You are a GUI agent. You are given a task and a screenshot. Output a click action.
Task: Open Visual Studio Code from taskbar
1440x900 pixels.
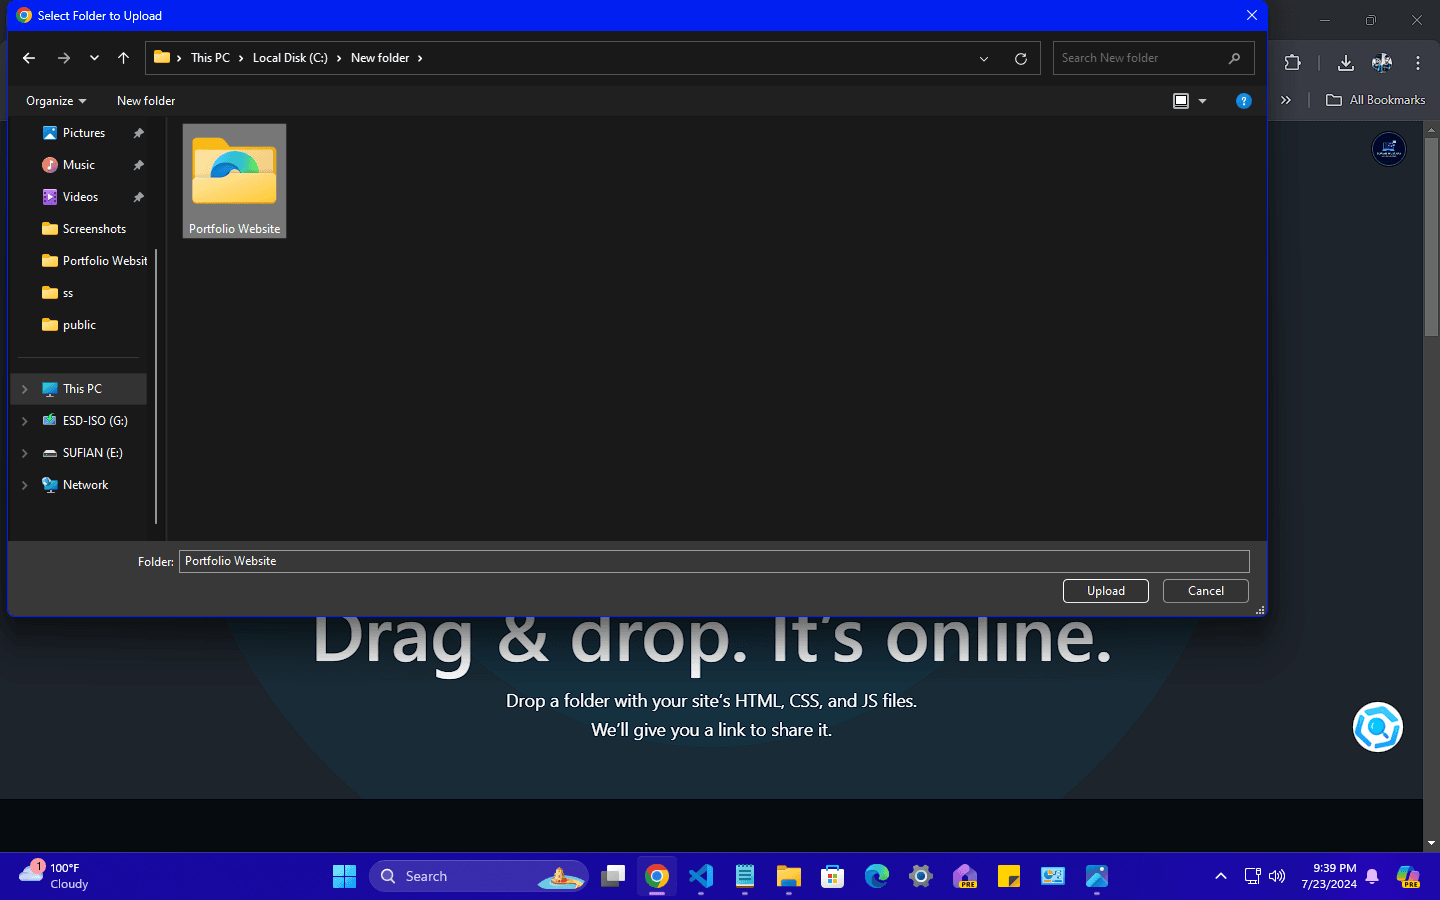[x=701, y=876]
